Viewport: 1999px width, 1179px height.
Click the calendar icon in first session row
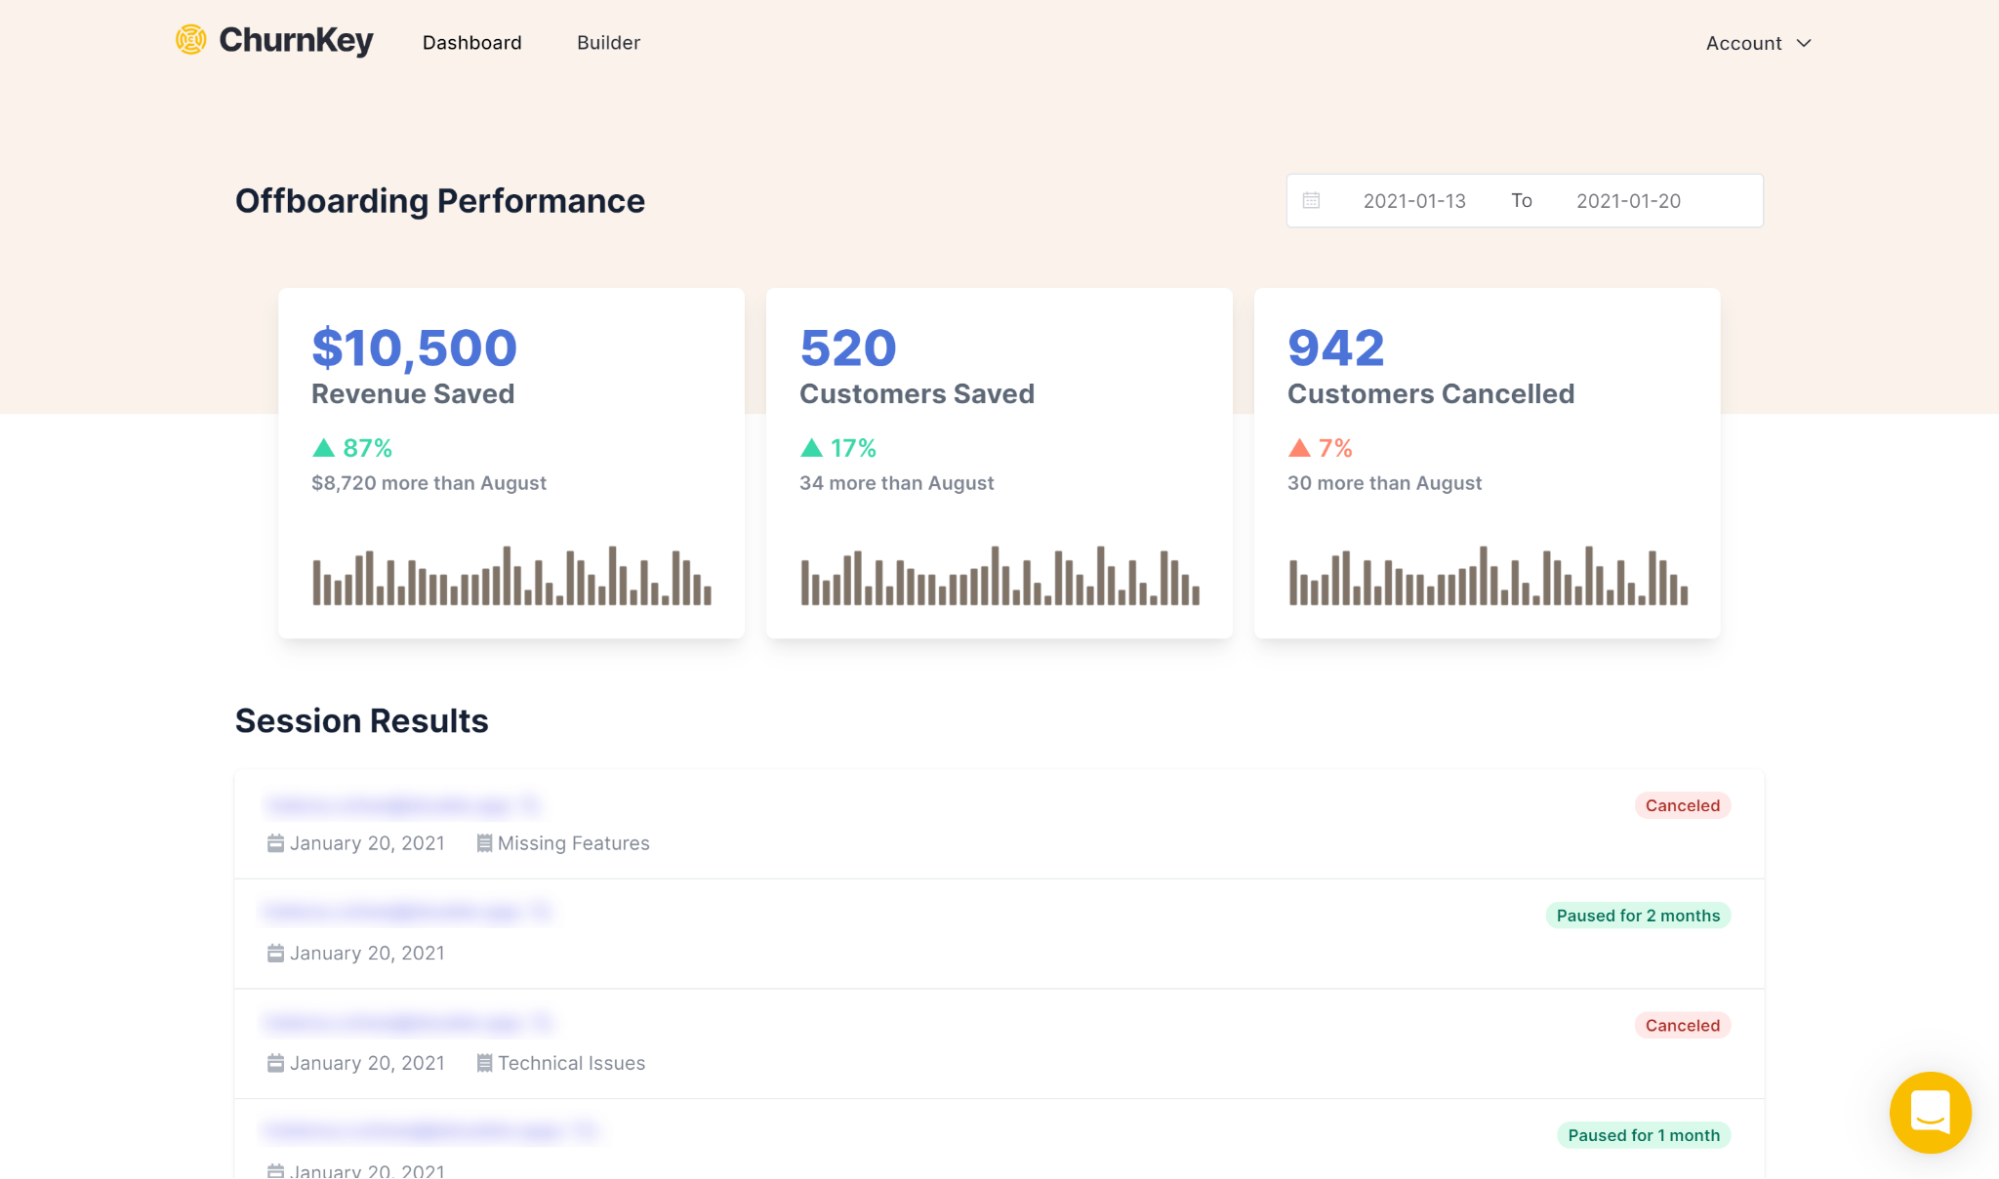[276, 843]
